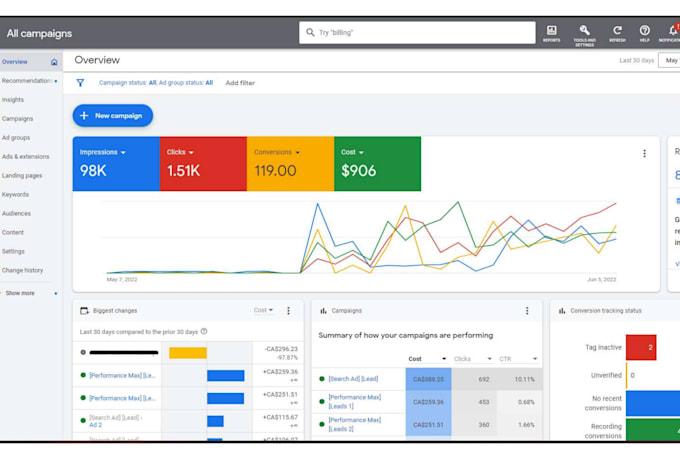
Task: Click inside the Try "billing" search box
Action: [417, 33]
